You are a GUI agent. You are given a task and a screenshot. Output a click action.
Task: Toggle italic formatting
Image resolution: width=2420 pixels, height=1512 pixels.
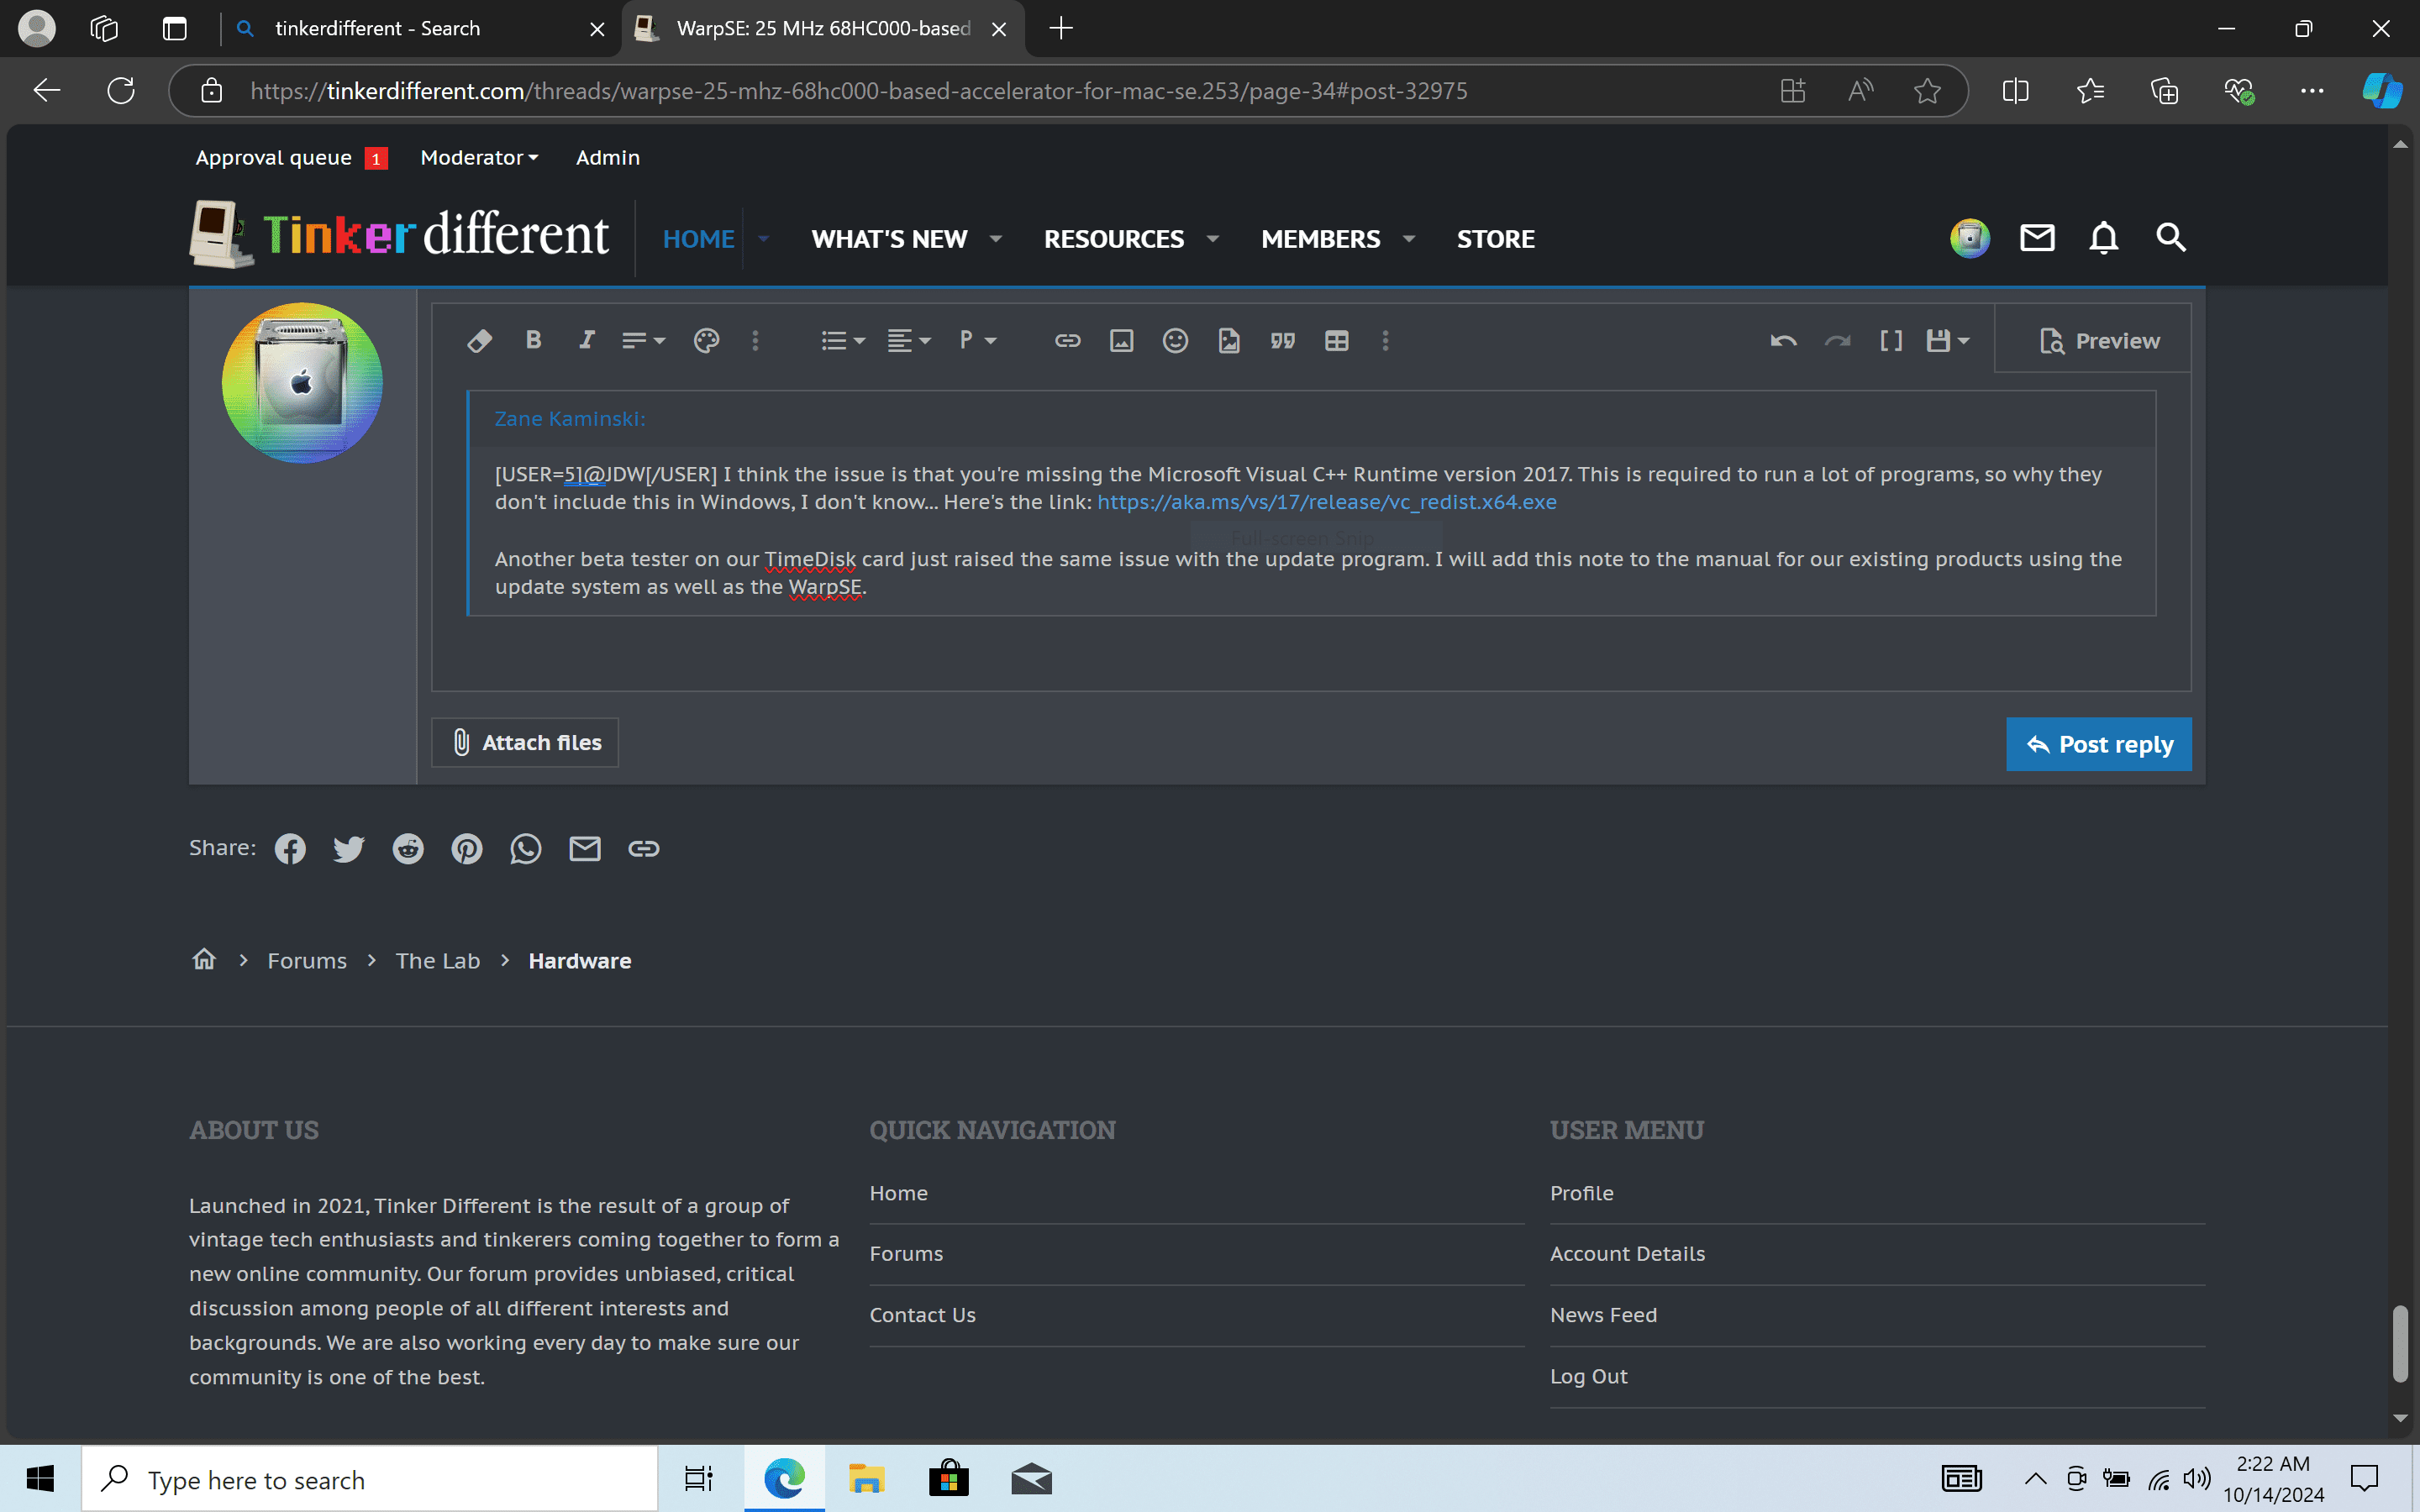(587, 341)
